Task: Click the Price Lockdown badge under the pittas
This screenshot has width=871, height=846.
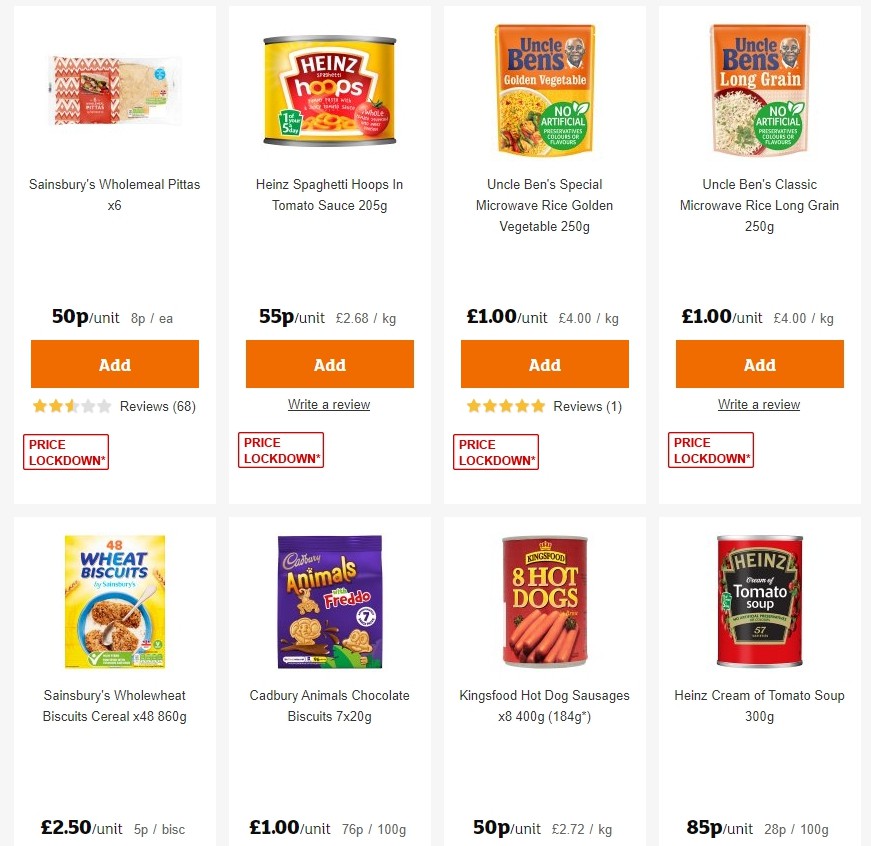Action: pos(65,451)
